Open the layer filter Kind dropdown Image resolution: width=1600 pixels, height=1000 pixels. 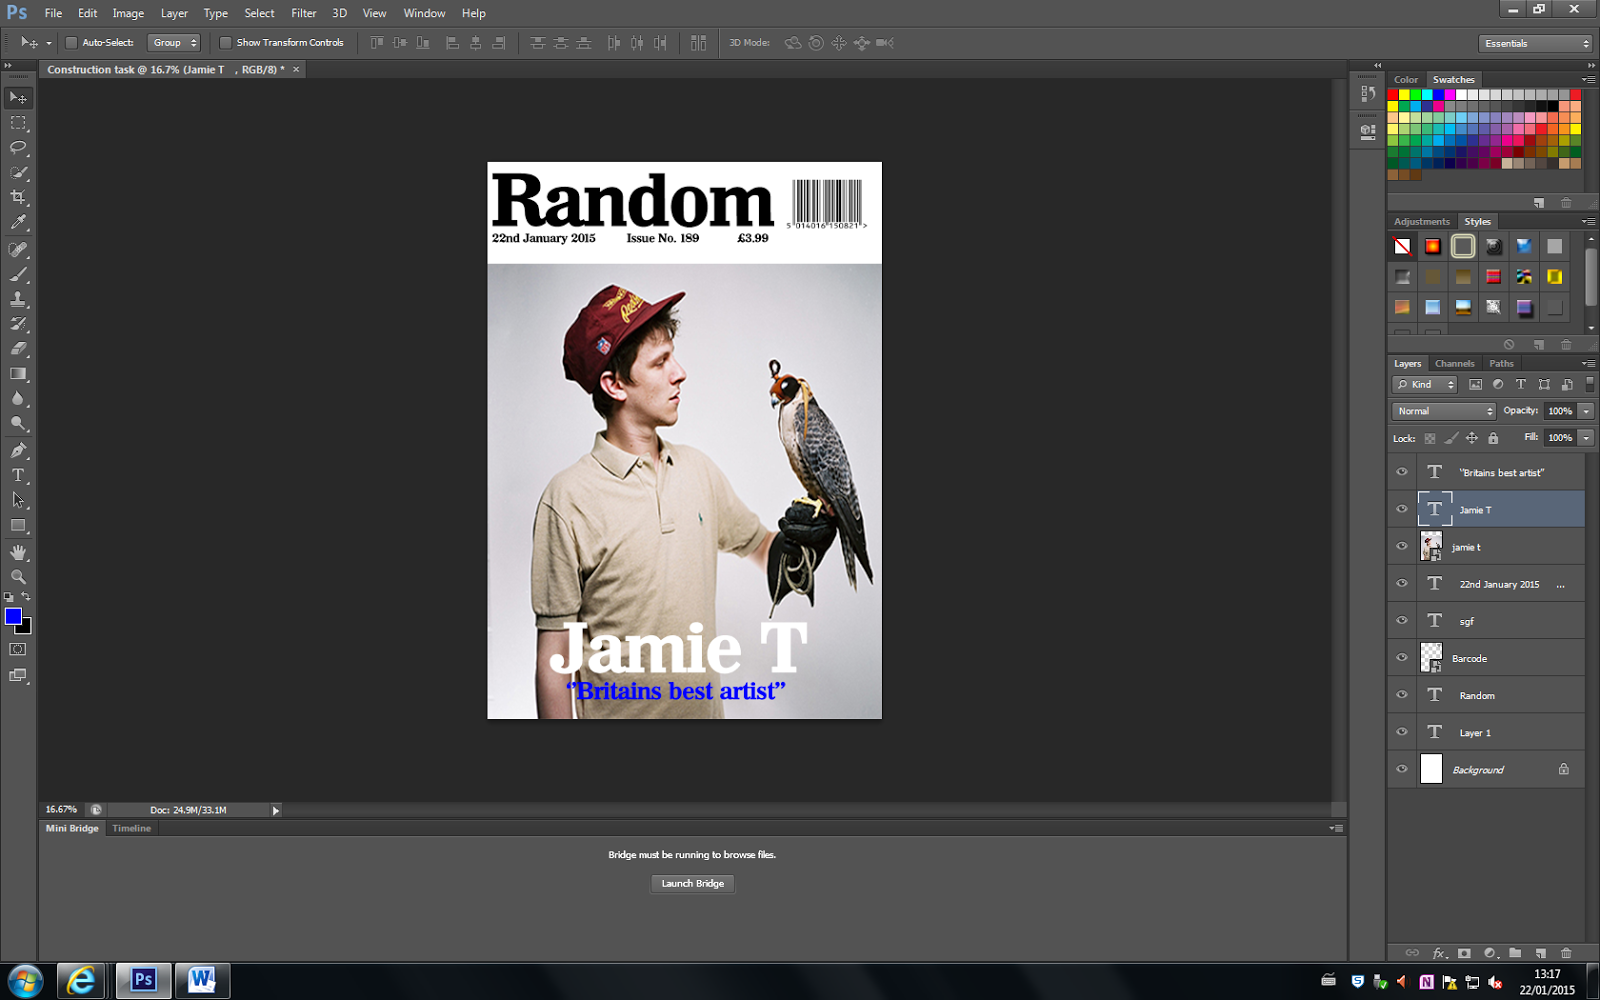[x=1425, y=385]
